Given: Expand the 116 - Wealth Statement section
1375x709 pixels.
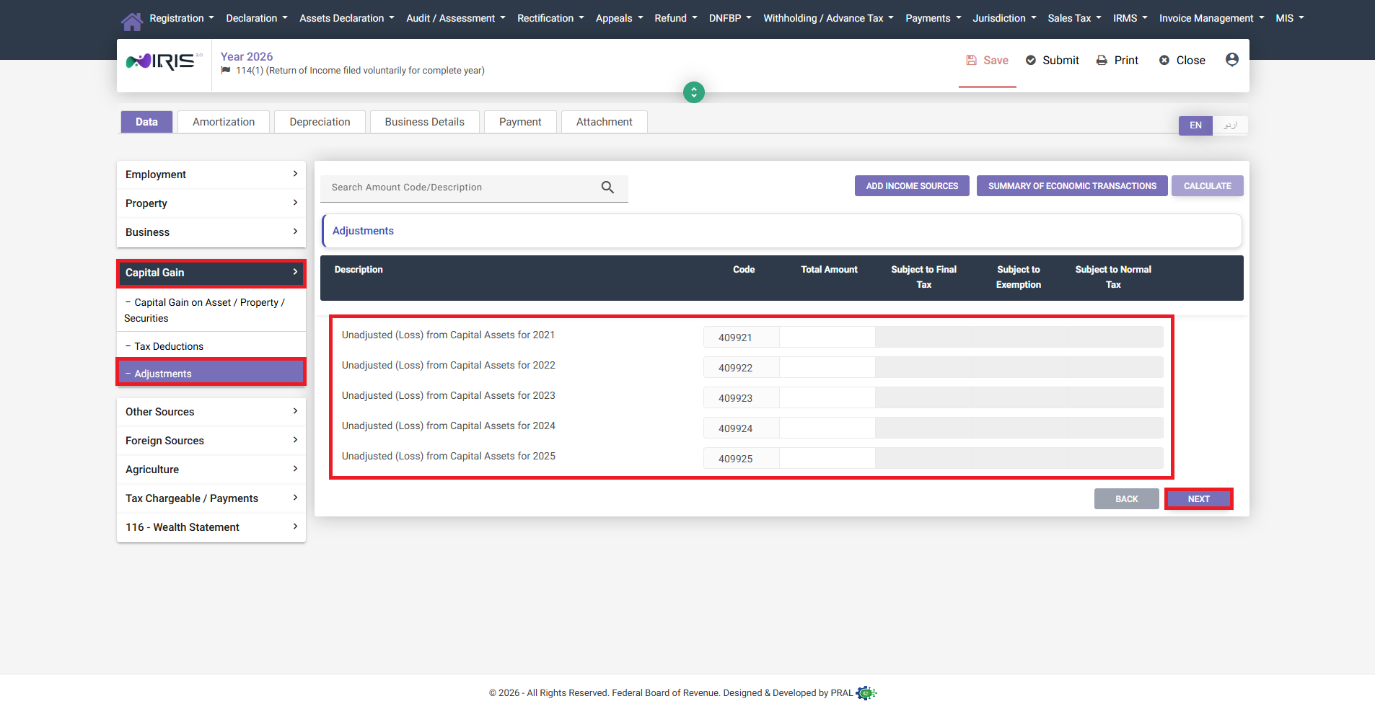Looking at the screenshot, I should click(x=211, y=527).
